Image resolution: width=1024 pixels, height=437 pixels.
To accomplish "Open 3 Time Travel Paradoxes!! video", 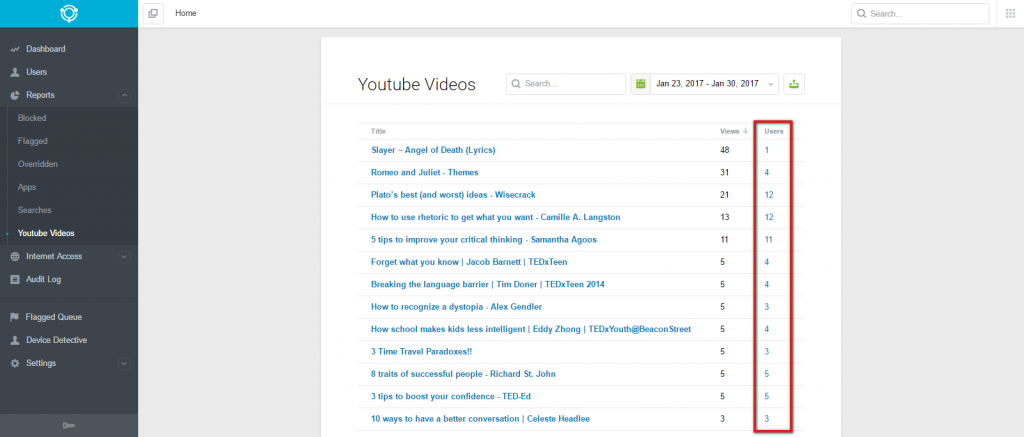I will pyautogui.click(x=421, y=351).
